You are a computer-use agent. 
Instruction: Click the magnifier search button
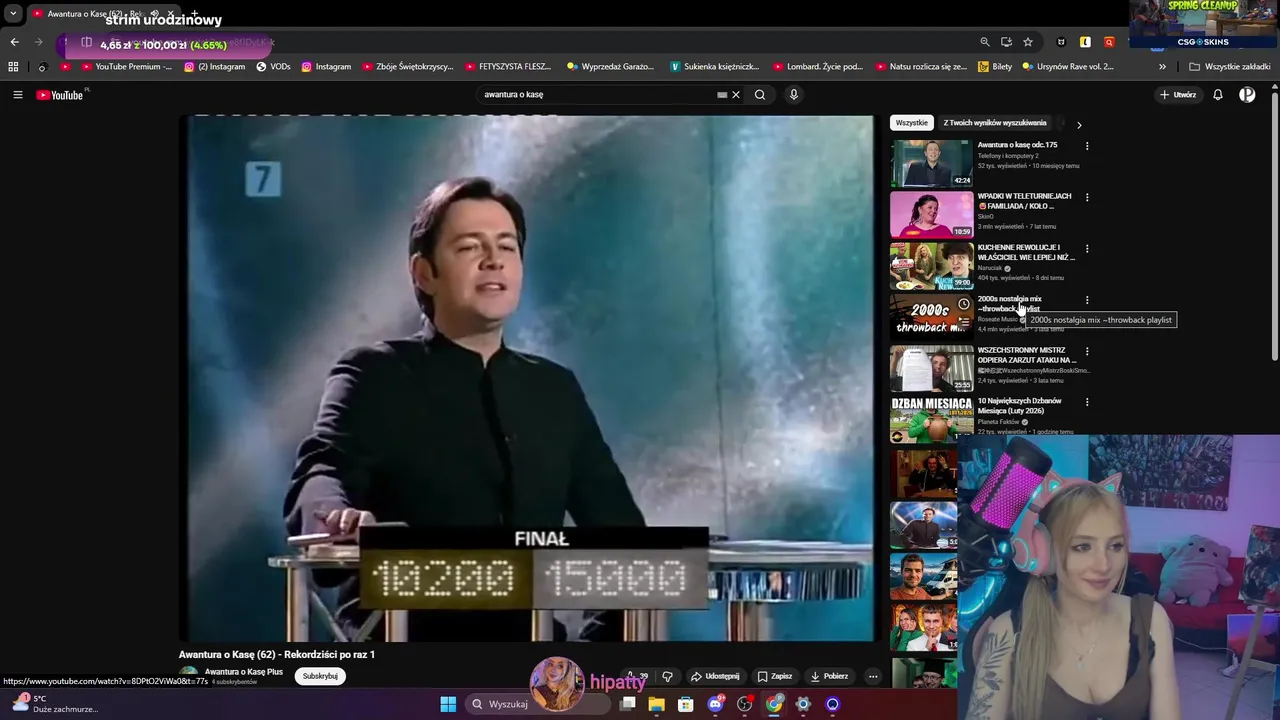pyautogui.click(x=760, y=95)
